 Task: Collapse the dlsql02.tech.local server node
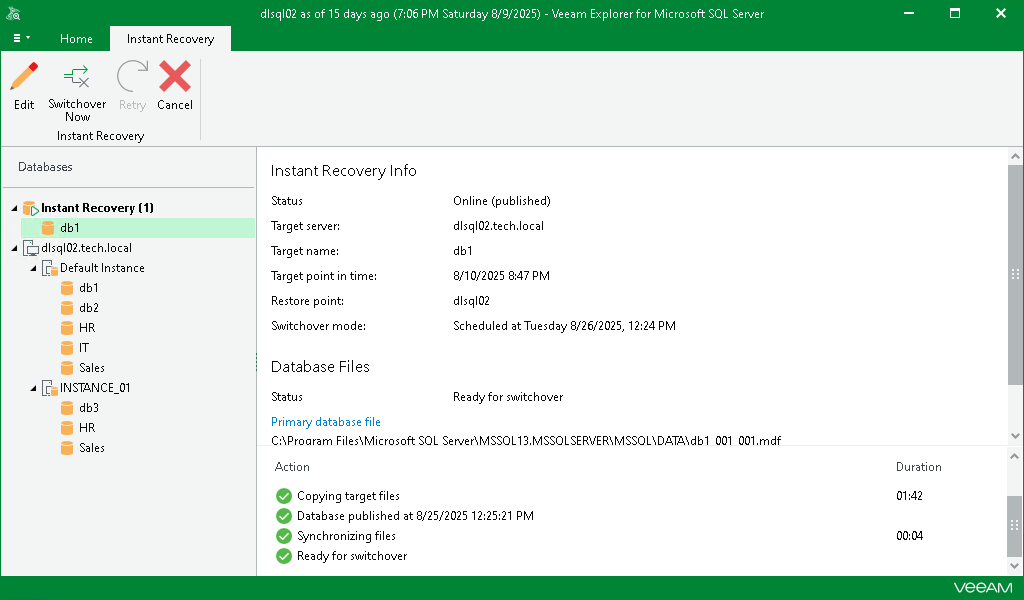coord(14,248)
